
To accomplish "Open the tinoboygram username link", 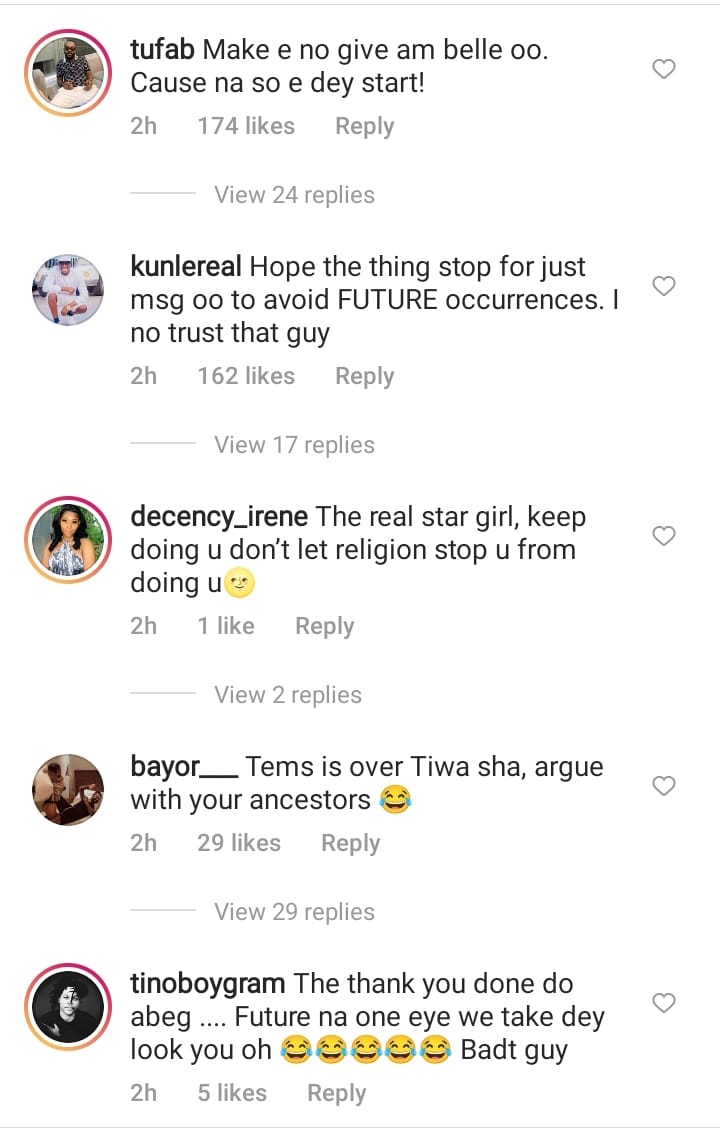I will click(208, 984).
